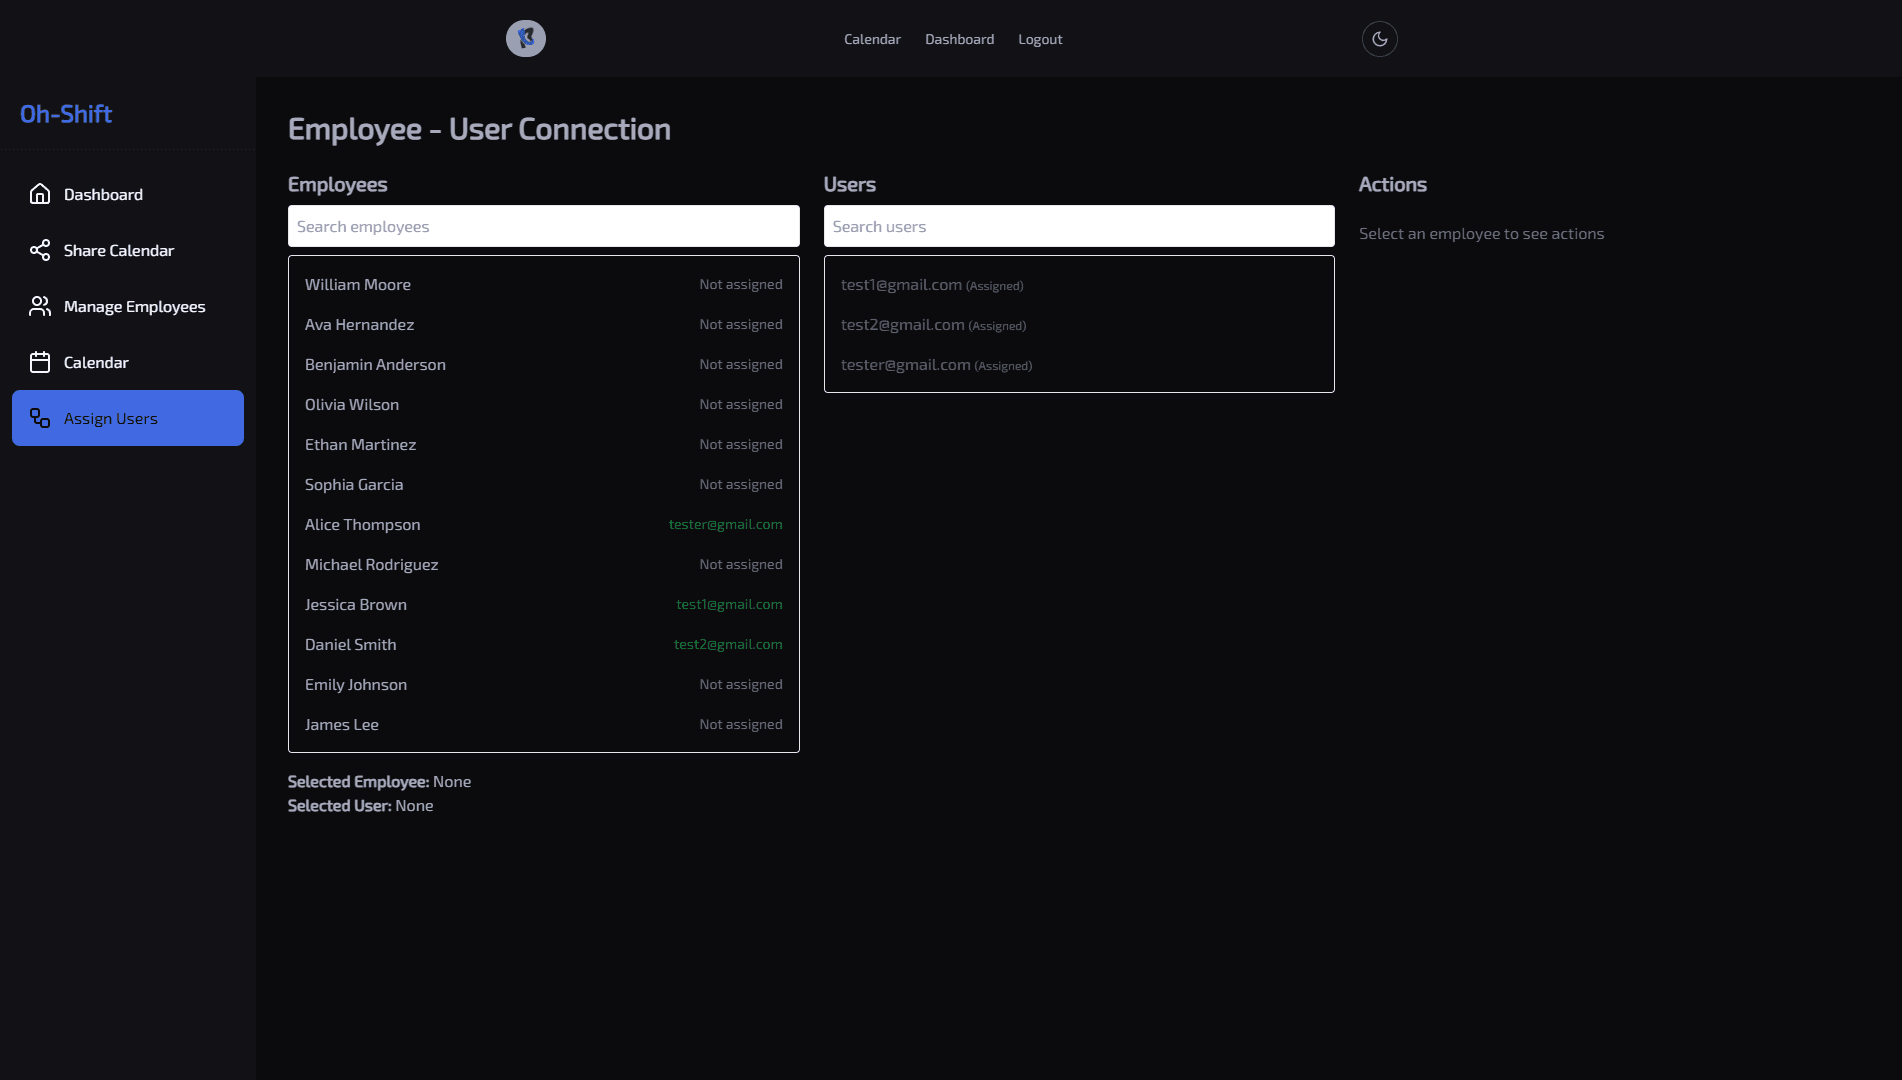Open the Calendar page from the top navigation
Viewport: 1902px width, 1080px height.
tap(871, 39)
